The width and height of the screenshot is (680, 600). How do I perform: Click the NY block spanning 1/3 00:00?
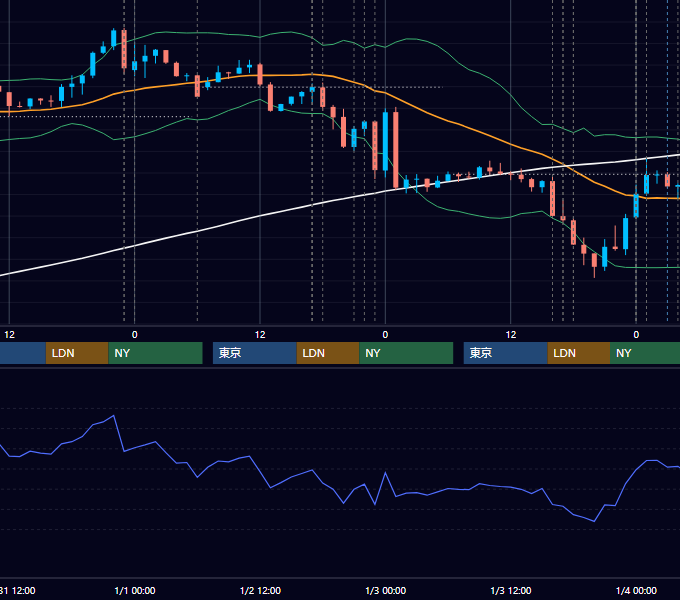coord(406,353)
